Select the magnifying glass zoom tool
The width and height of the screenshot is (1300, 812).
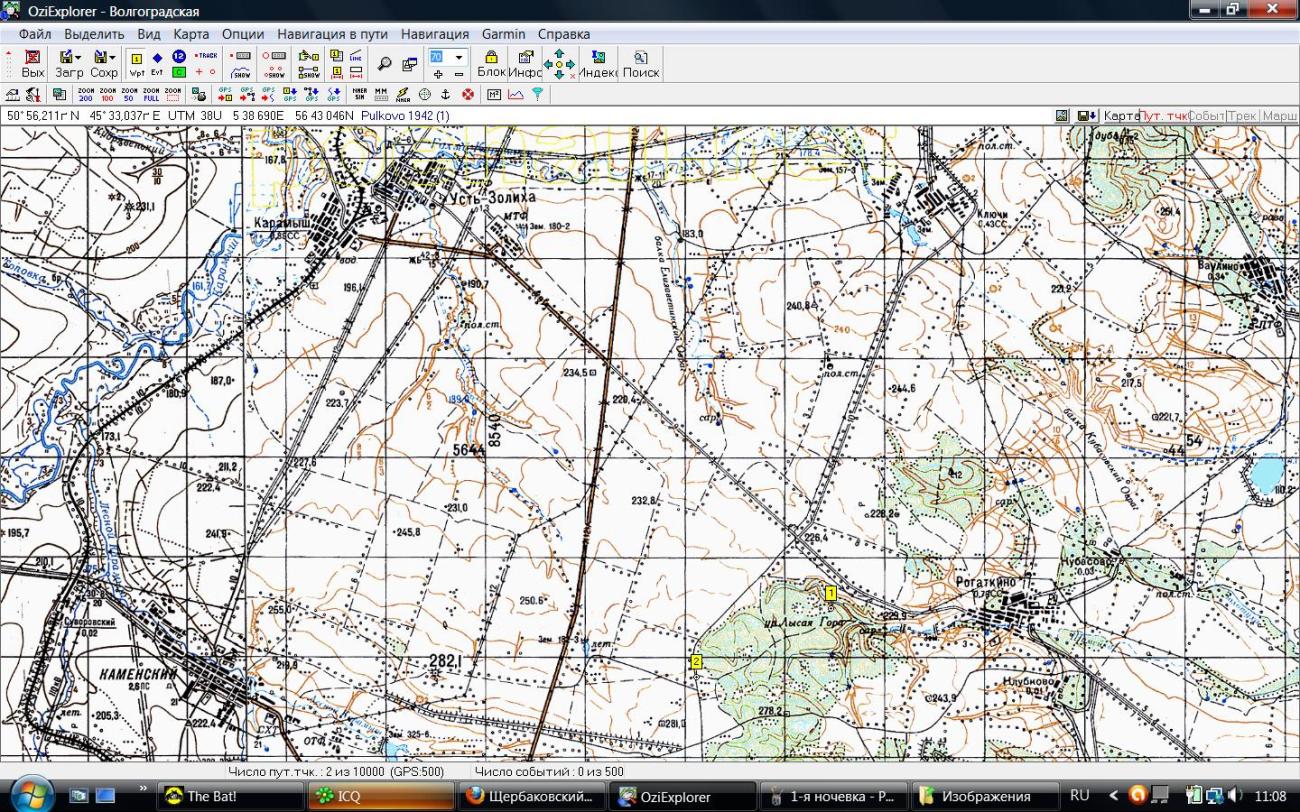pyautogui.click(x=385, y=64)
